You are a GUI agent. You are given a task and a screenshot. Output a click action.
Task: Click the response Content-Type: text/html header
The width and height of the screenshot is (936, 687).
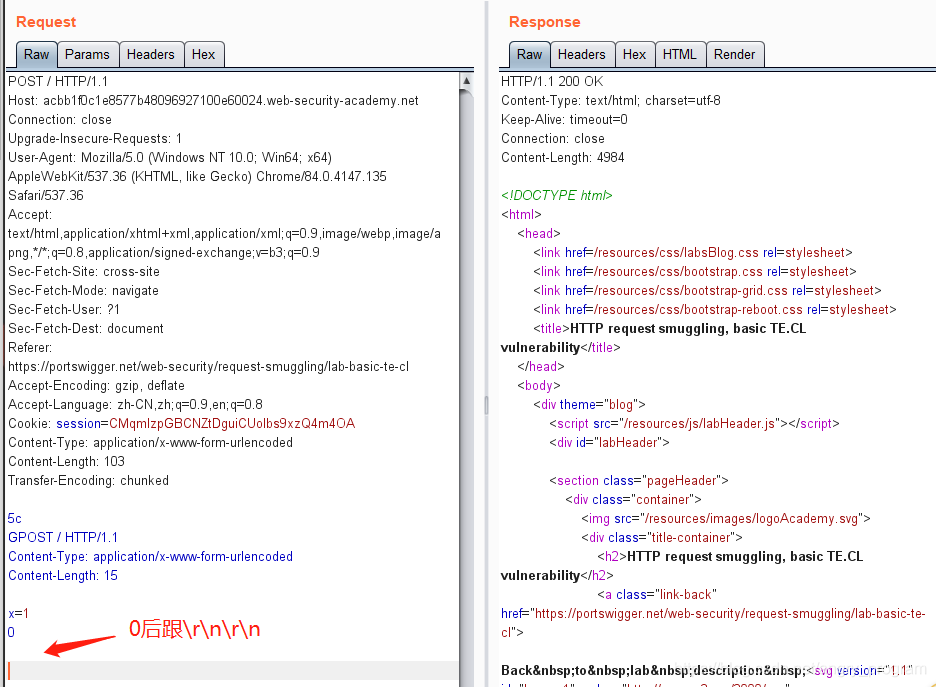[x=611, y=100]
